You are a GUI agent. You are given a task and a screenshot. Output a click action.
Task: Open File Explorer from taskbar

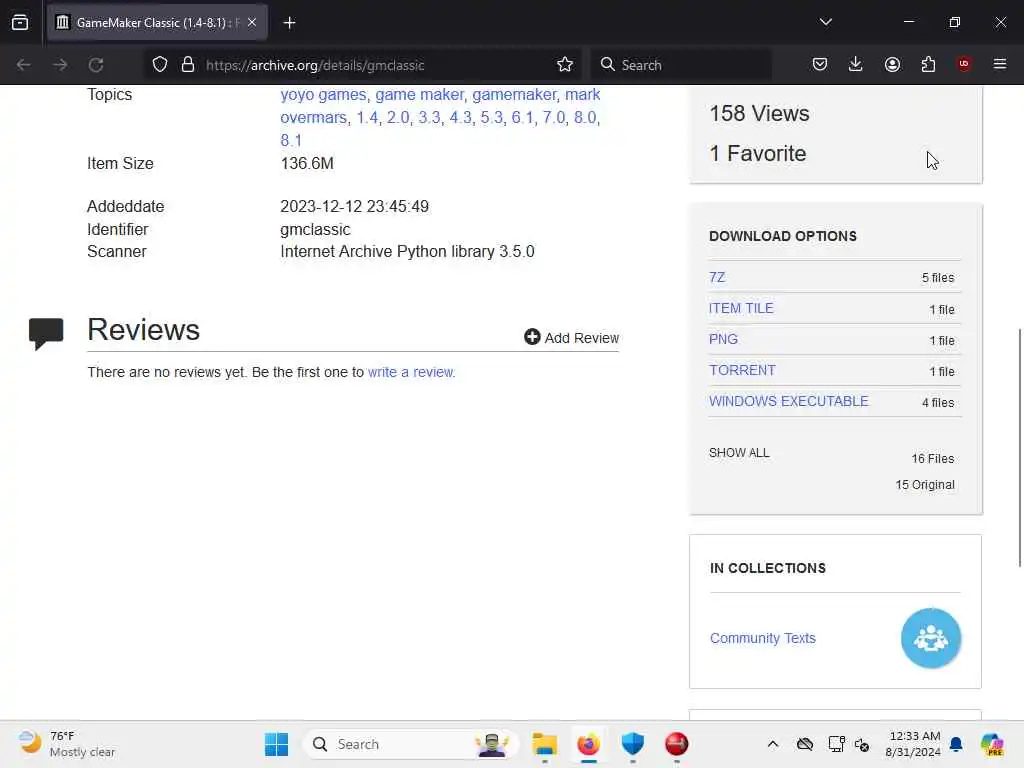pos(544,744)
